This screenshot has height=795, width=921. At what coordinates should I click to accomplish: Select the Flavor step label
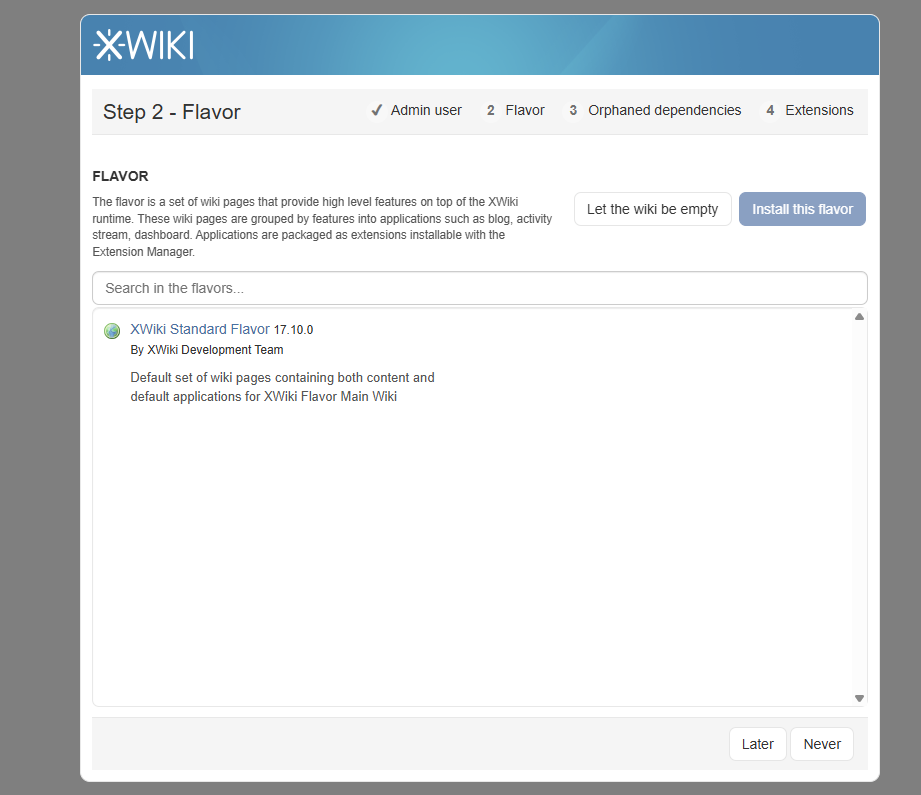click(525, 111)
